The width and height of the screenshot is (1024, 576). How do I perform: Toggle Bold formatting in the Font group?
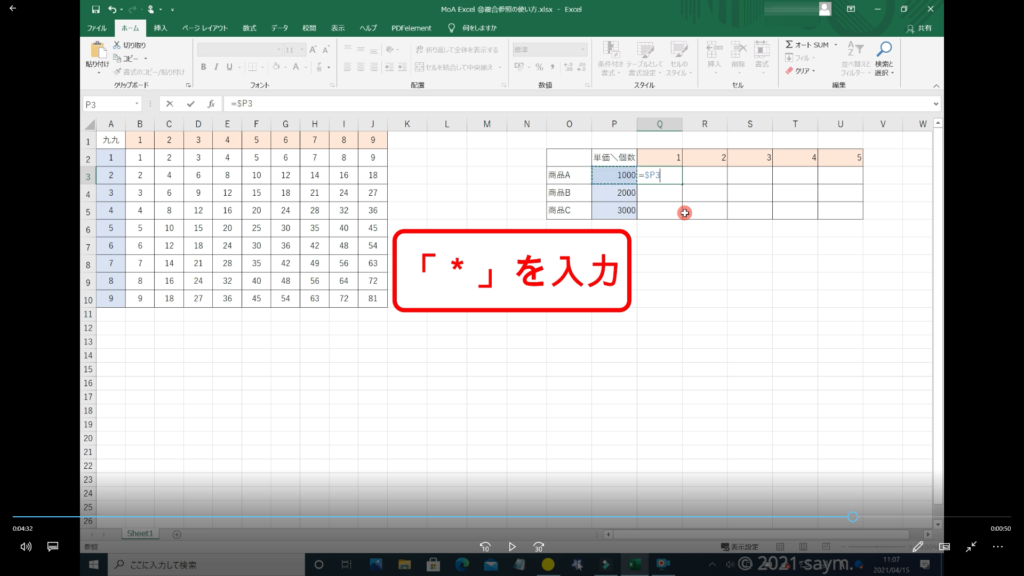[x=203, y=67]
